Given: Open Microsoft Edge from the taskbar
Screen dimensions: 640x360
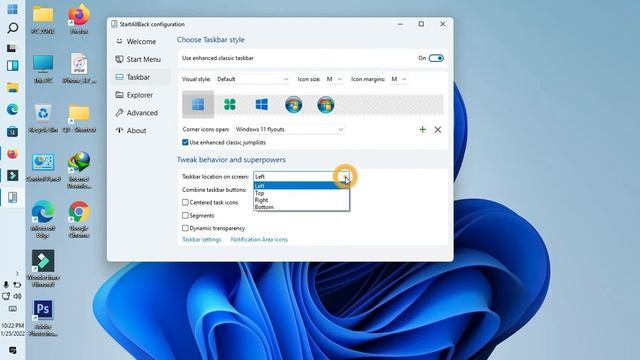Looking at the screenshot, I should 12,109.
